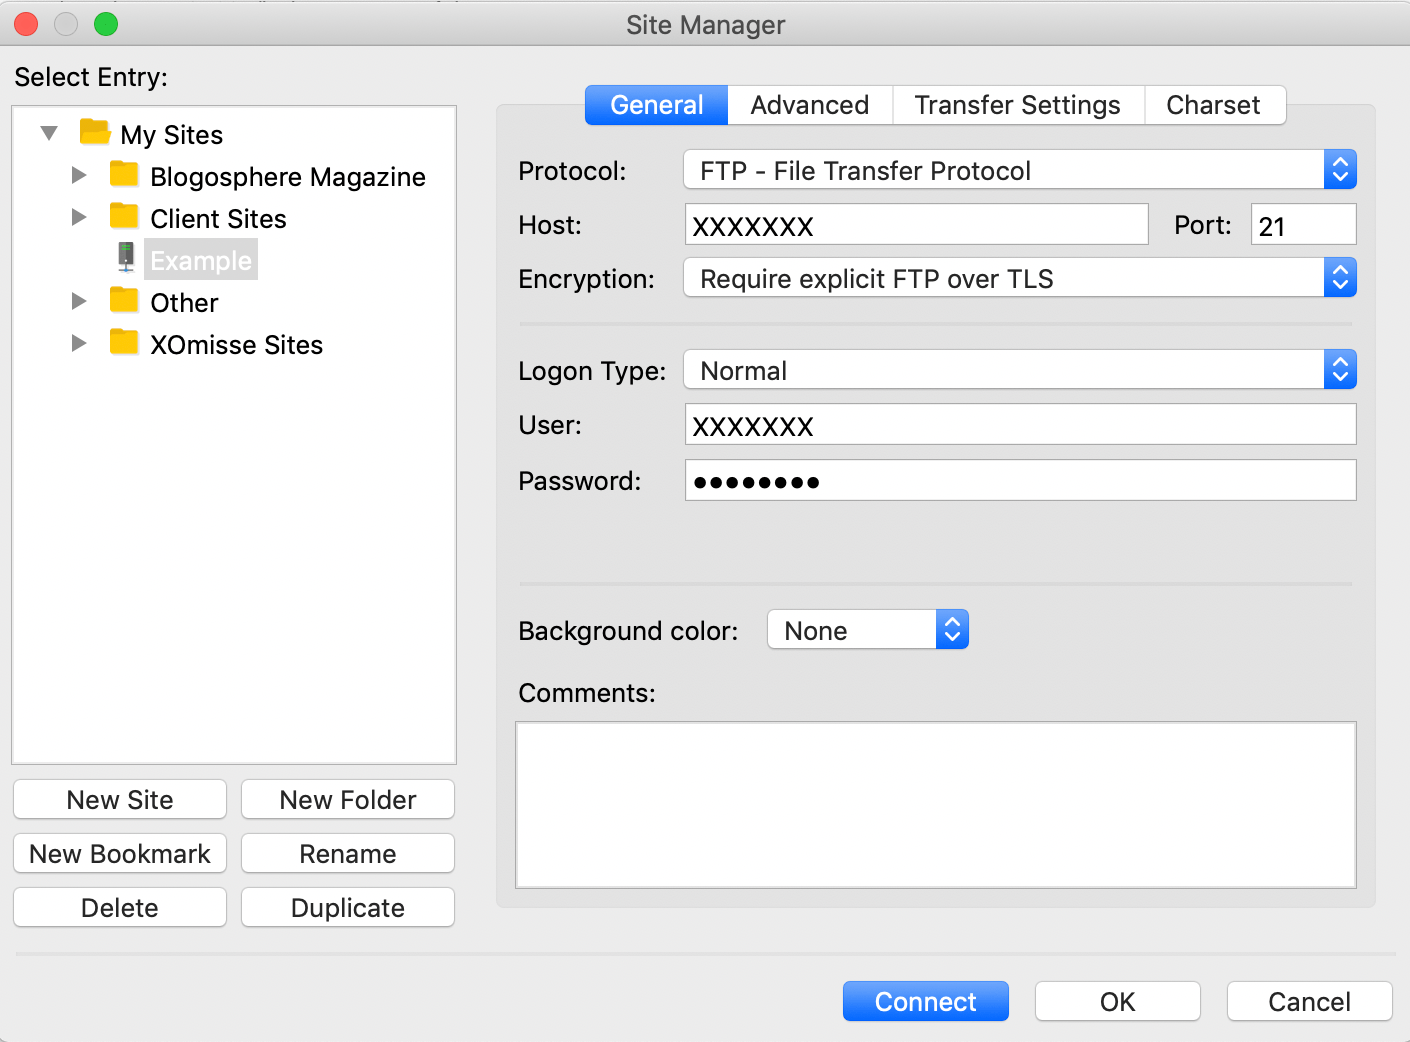
Task: Expand the Blogosphere Magazine folder
Action: (x=79, y=175)
